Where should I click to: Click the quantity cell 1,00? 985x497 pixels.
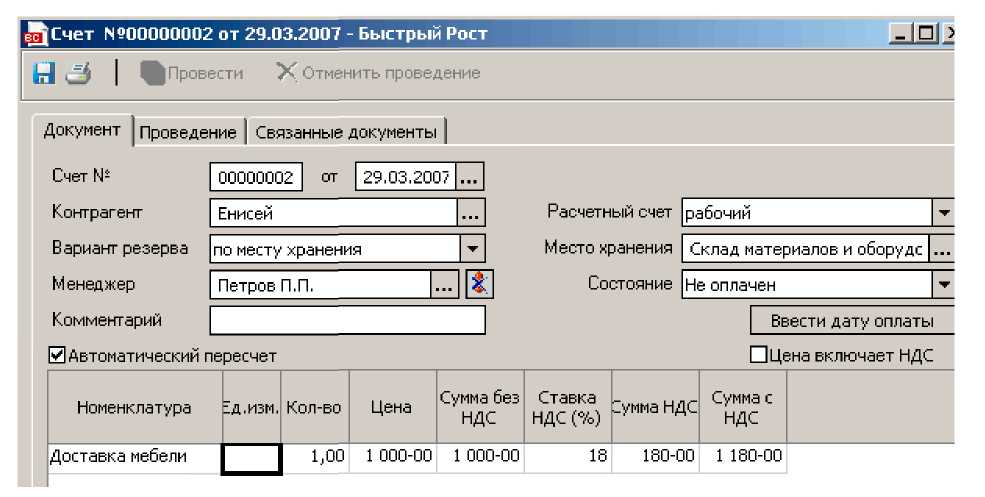point(315,457)
